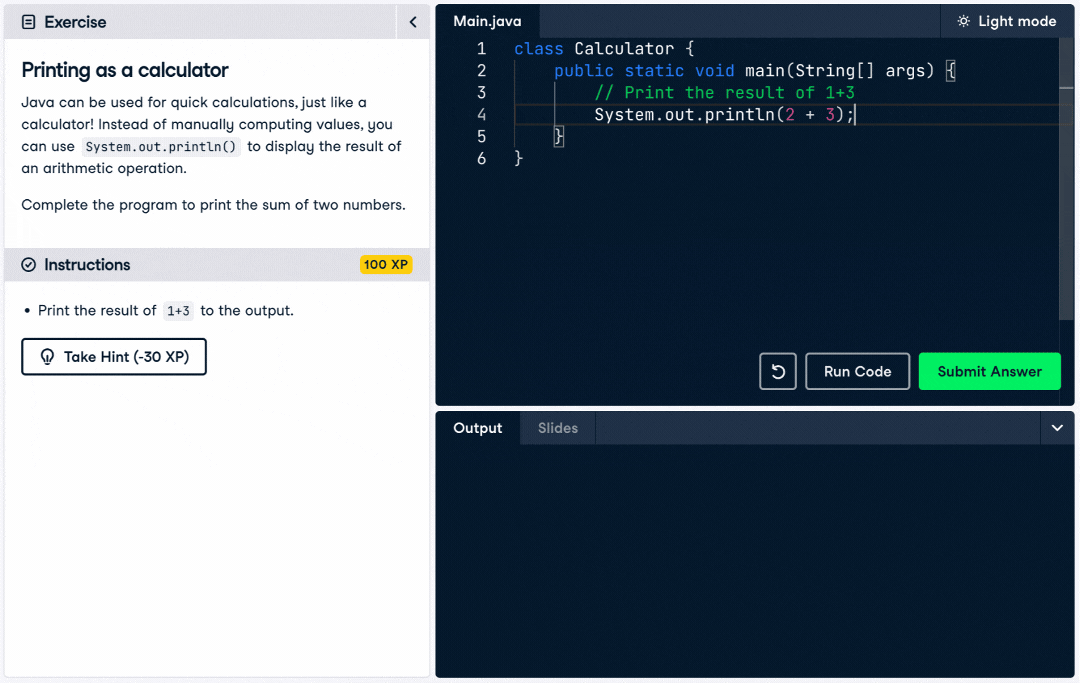Viewport: 1080px width, 683px height.
Task: Click the inline 1+3 code in instructions
Action: point(178,311)
